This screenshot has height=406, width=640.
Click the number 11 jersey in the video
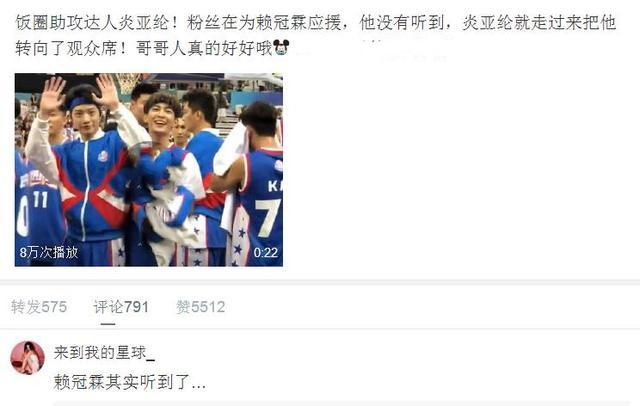[40, 200]
